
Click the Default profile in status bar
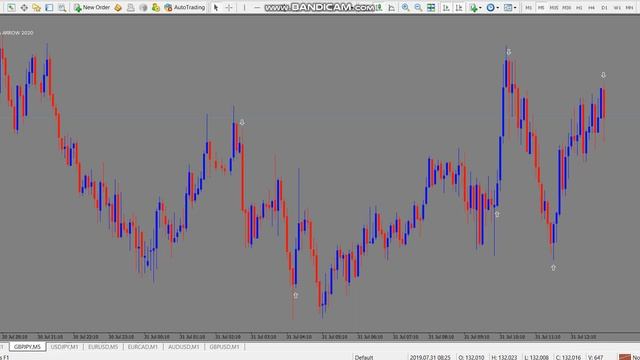tap(364, 357)
